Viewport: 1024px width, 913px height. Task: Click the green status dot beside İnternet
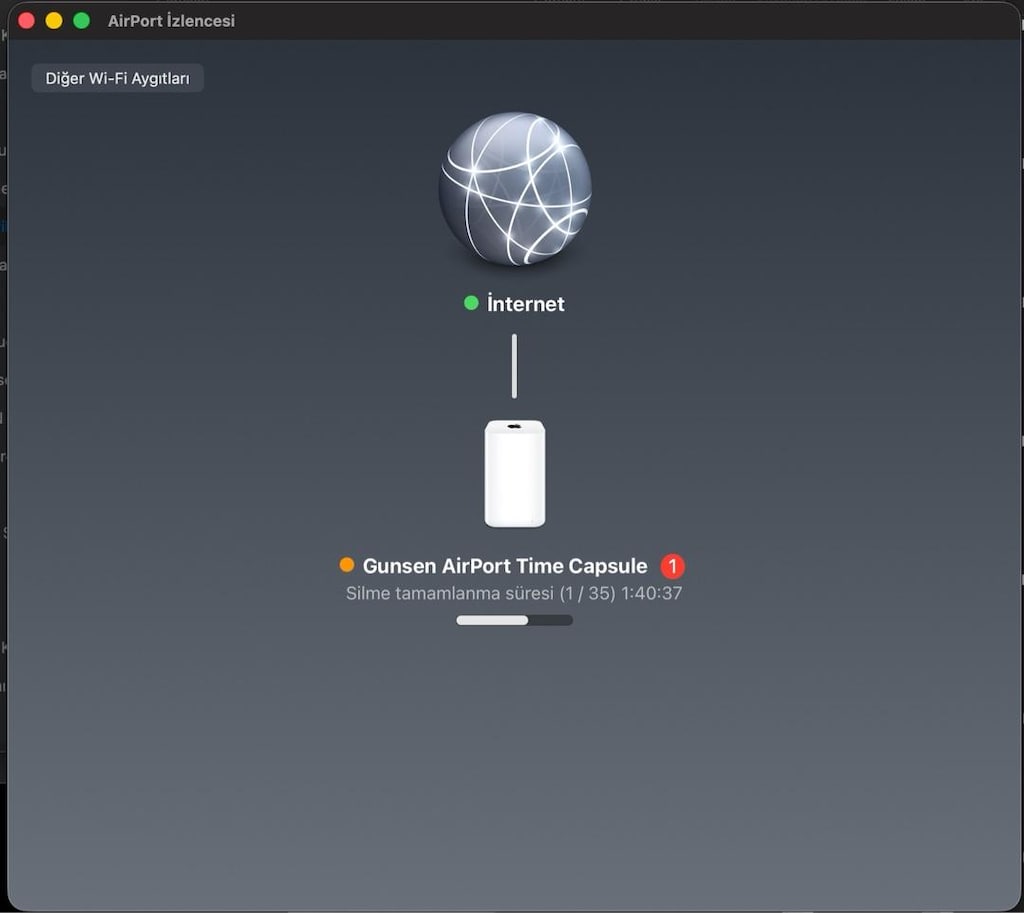(471, 303)
